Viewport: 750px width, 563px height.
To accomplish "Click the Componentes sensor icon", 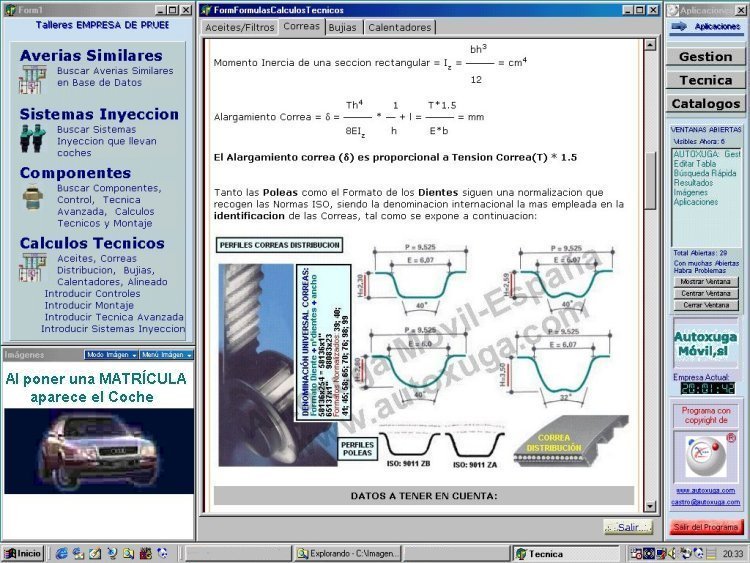I will pyautogui.click(x=33, y=198).
